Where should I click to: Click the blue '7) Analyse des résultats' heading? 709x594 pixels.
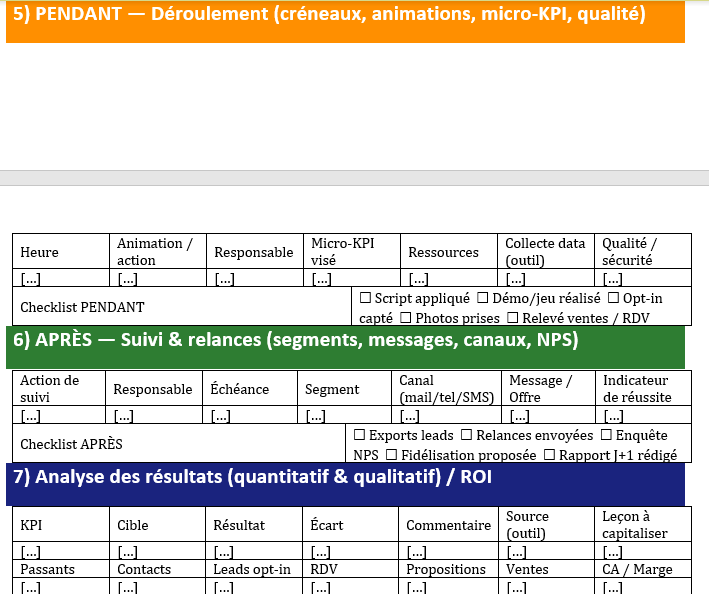[x=345, y=477]
